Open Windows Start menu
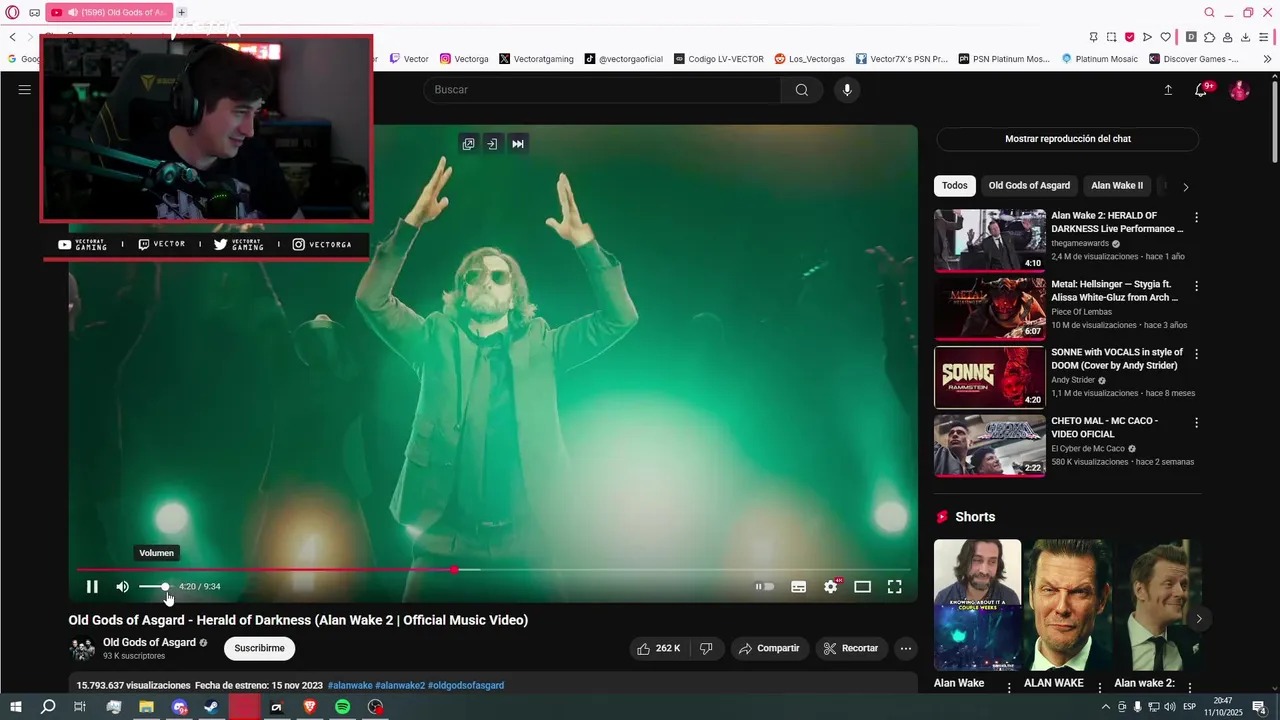This screenshot has width=1280, height=720. pyautogui.click(x=16, y=707)
